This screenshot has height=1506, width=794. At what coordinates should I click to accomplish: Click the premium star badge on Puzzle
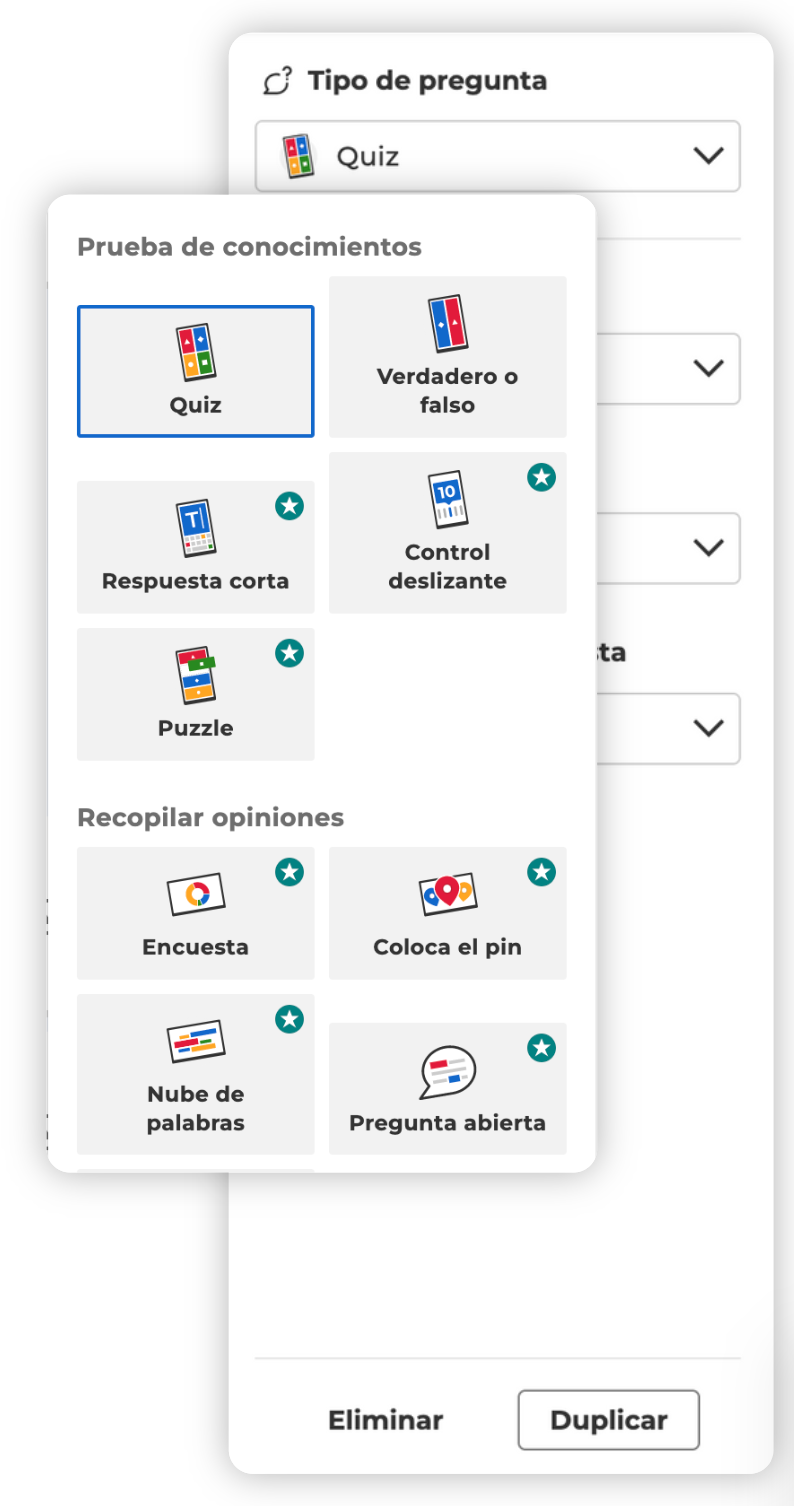pyautogui.click(x=289, y=654)
